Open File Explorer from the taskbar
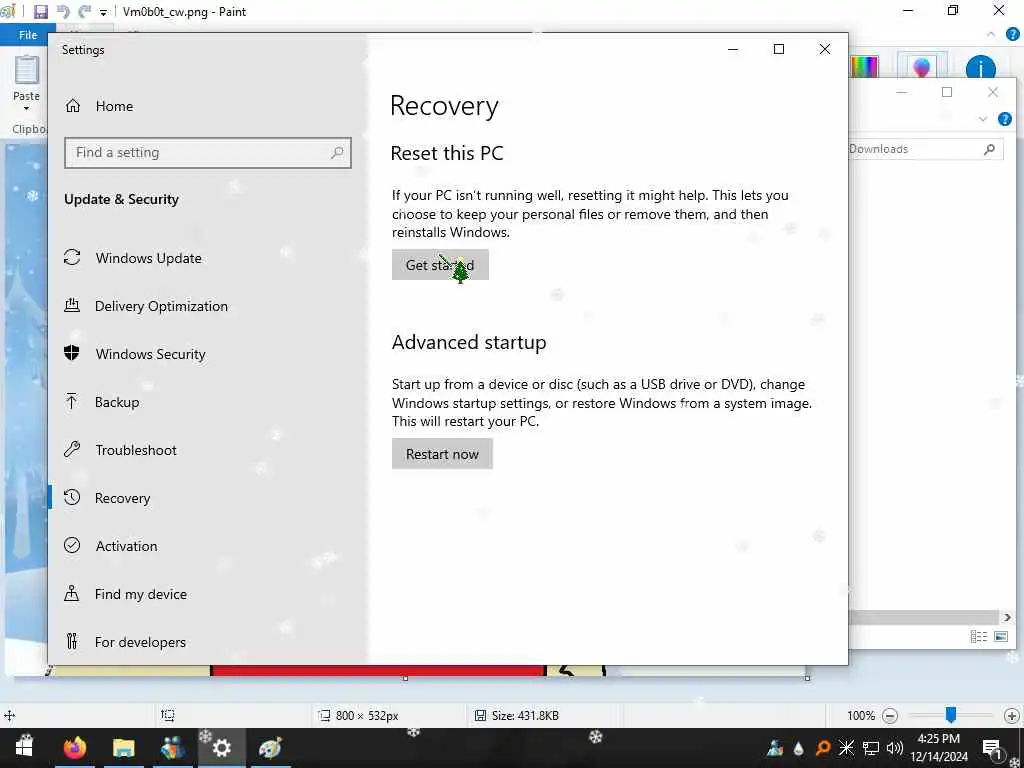The image size is (1024, 768). [123, 747]
